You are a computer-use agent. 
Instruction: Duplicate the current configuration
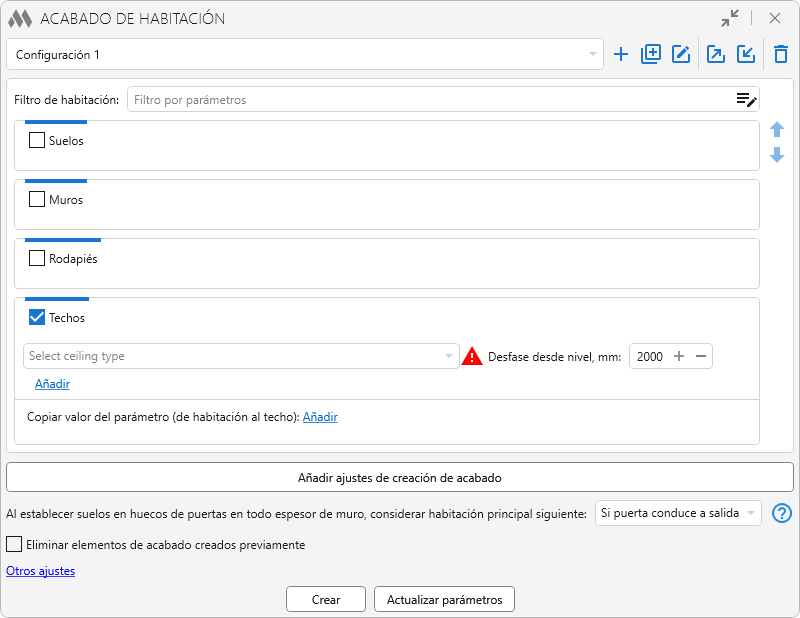click(651, 55)
